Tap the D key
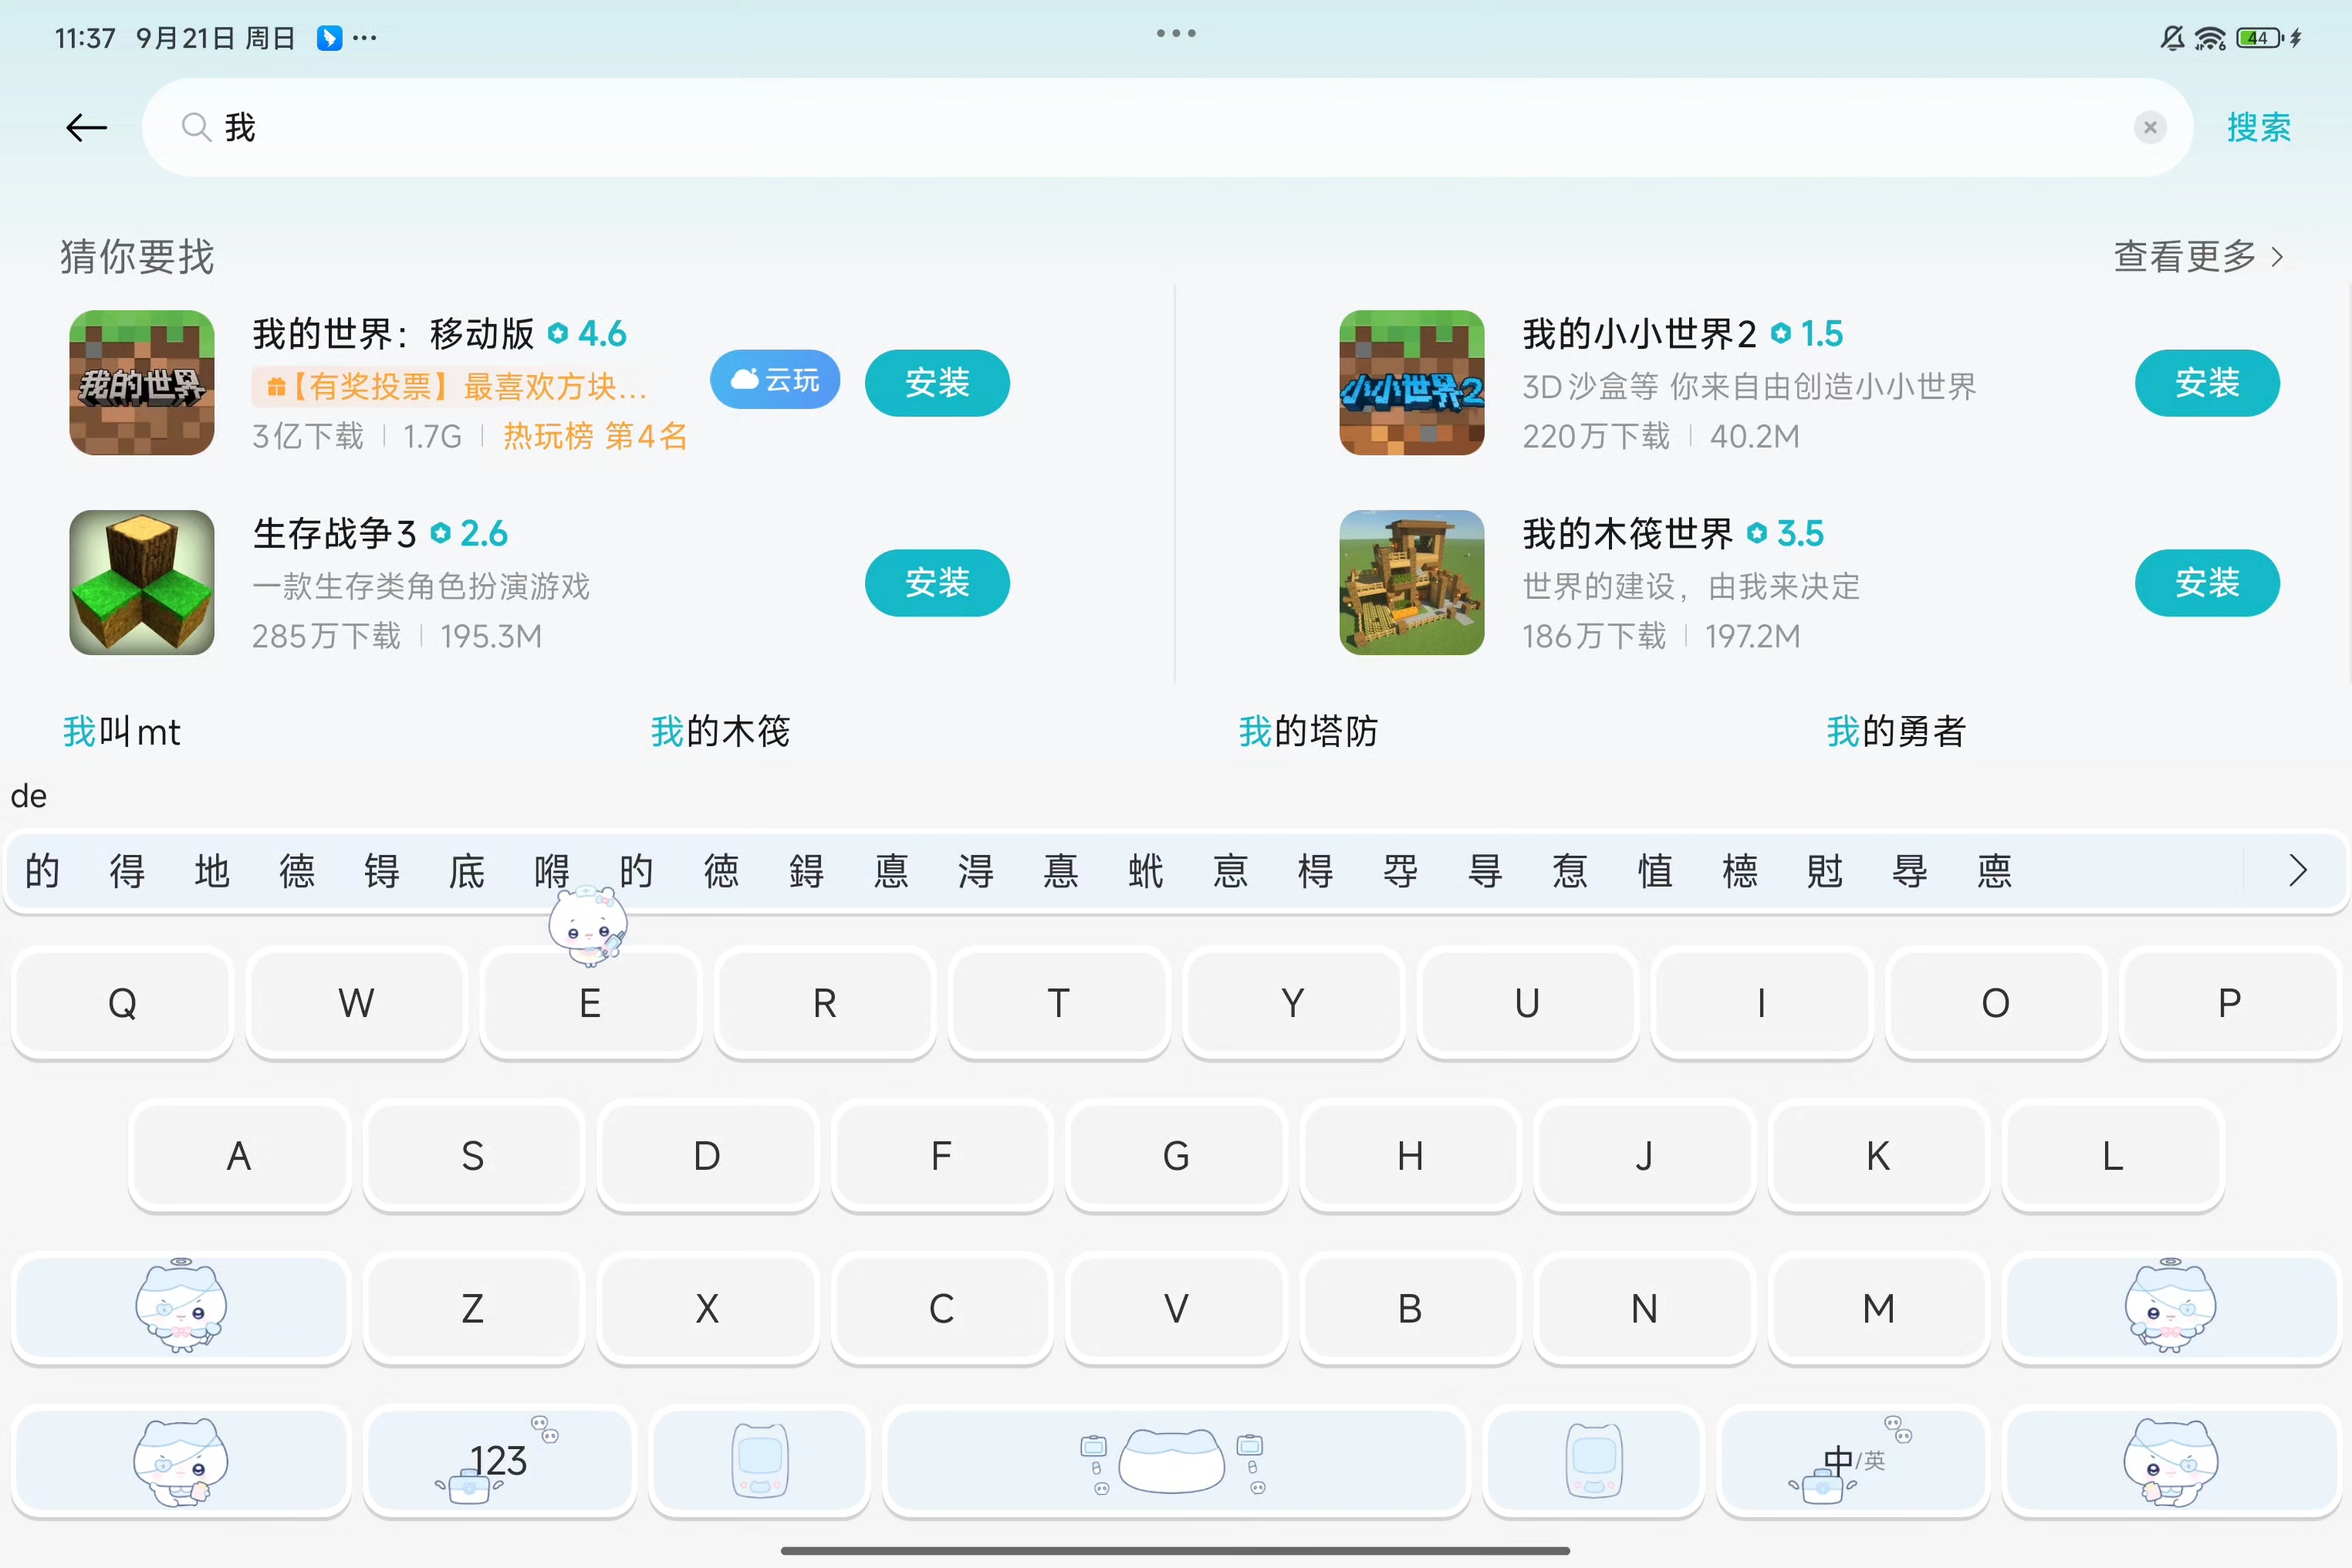The width and height of the screenshot is (2352, 1568). click(x=707, y=1156)
